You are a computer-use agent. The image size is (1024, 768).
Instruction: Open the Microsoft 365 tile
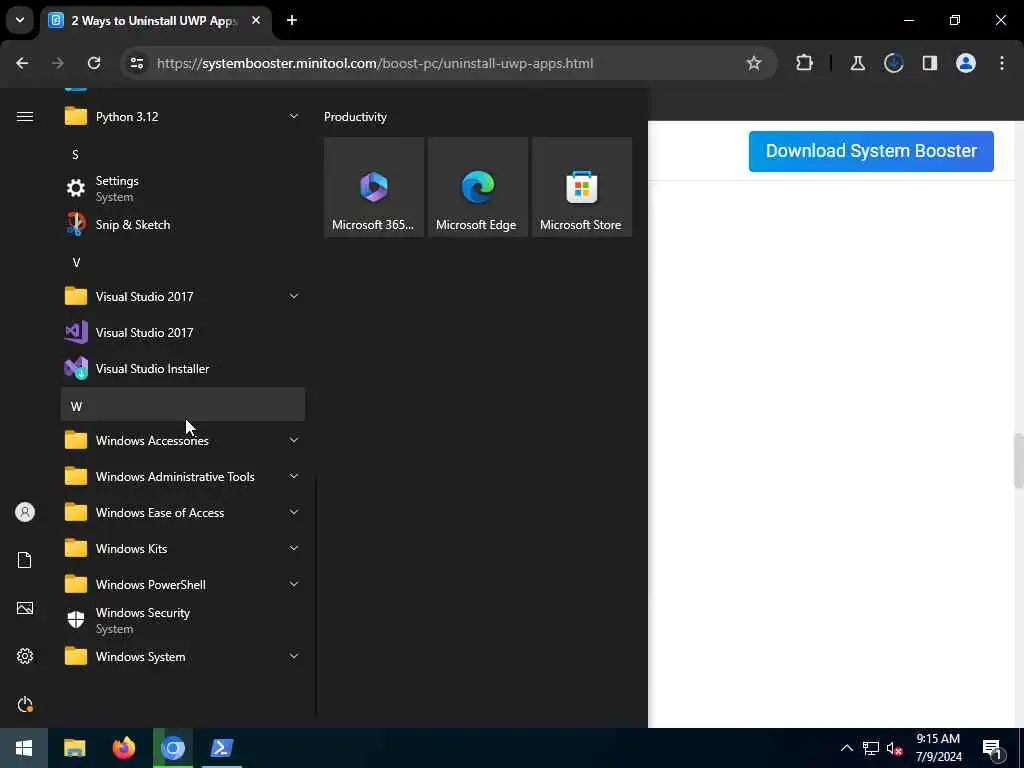click(x=374, y=187)
